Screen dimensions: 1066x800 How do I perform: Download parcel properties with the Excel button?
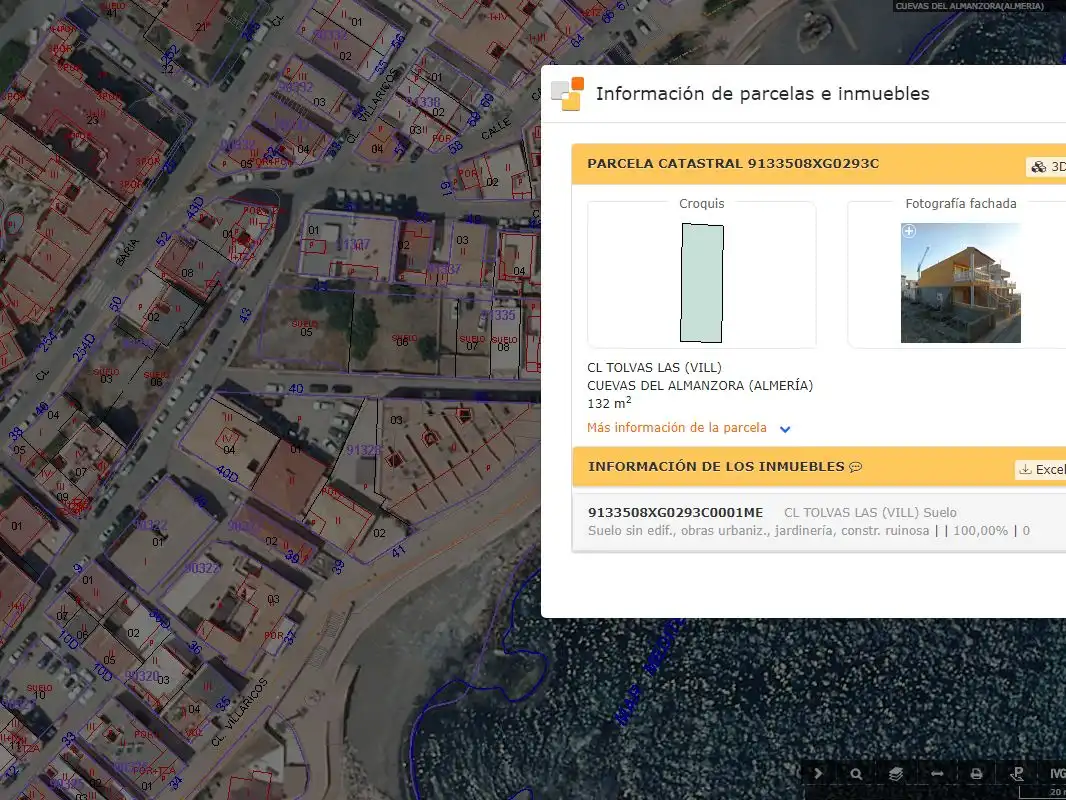pyautogui.click(x=1041, y=469)
